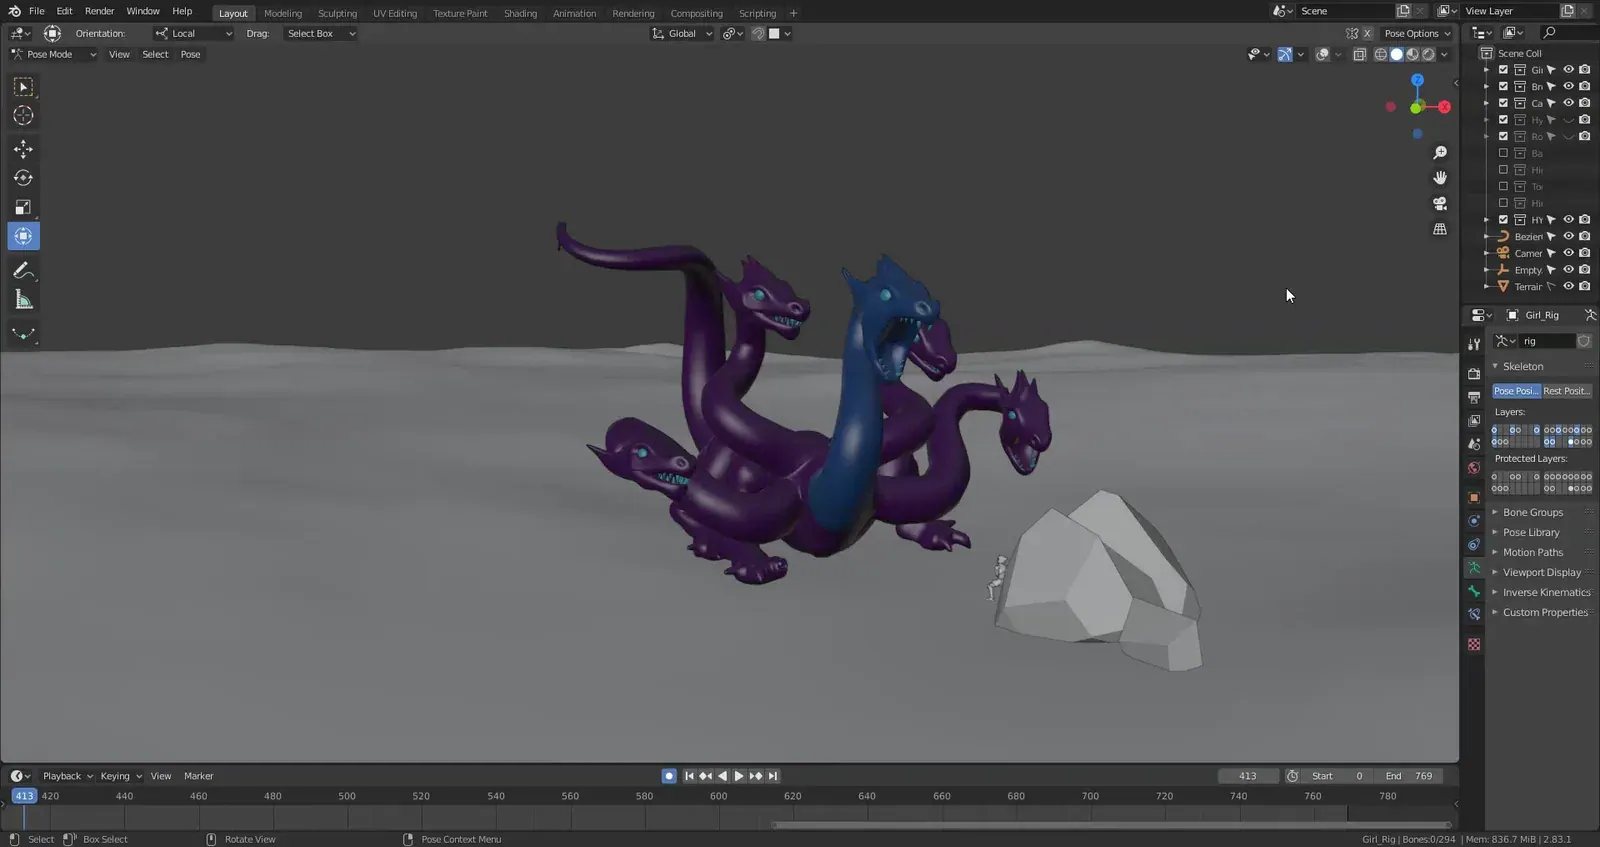Viewport: 1600px width, 847px height.
Task: Click the hand pan-view gizmo
Action: pyautogui.click(x=1440, y=178)
